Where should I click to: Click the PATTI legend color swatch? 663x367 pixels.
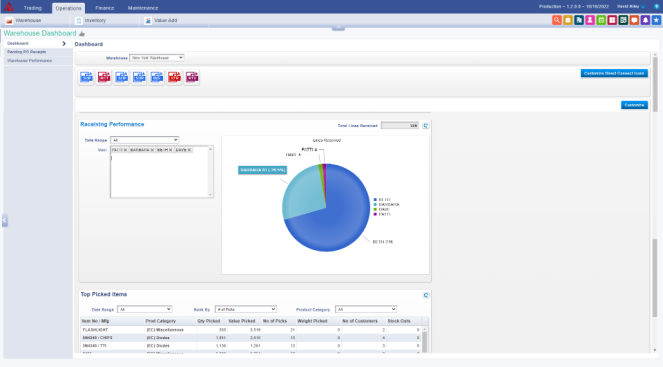click(x=375, y=214)
